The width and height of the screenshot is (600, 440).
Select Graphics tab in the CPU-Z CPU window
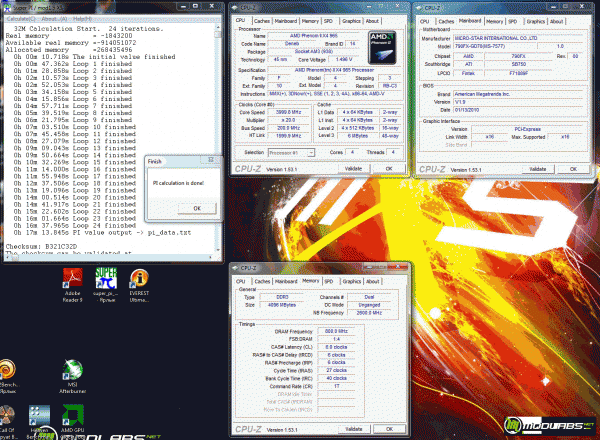click(x=351, y=21)
